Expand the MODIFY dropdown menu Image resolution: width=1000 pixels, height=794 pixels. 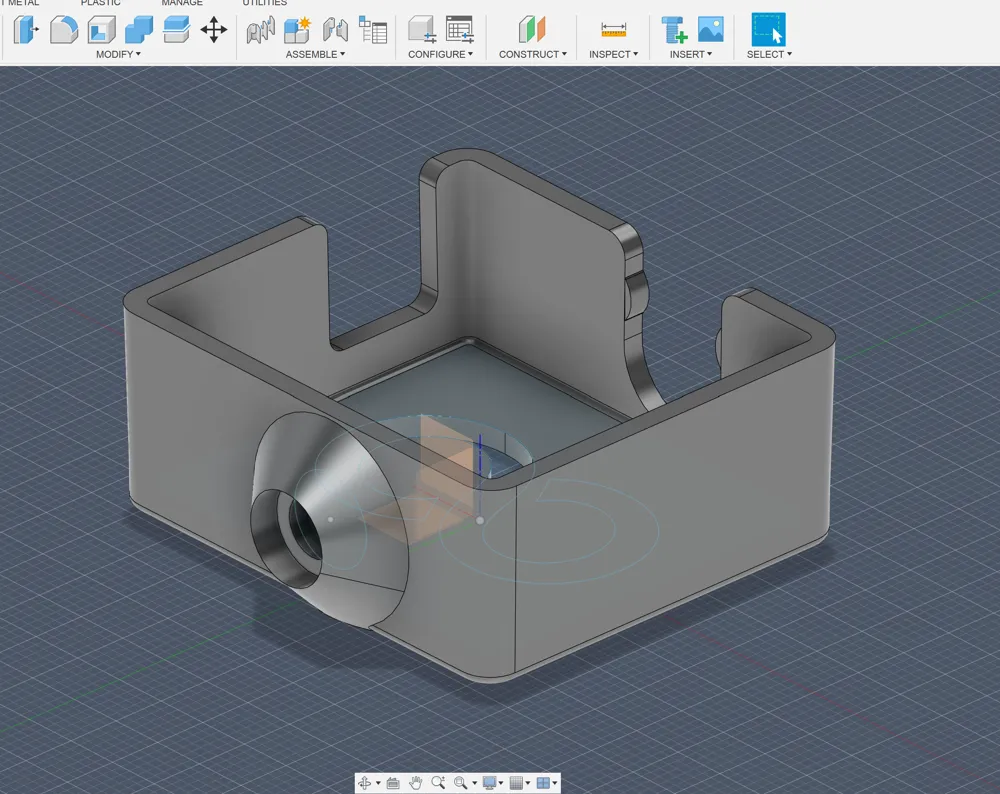118,54
